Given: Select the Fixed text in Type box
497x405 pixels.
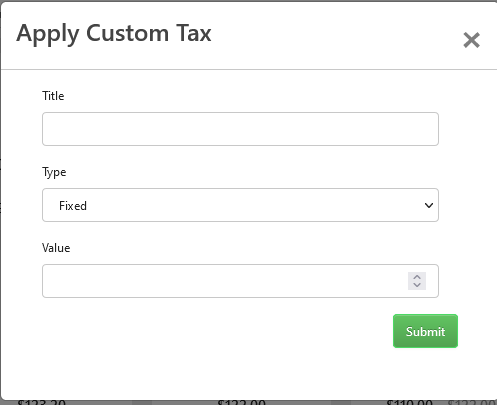Looking at the screenshot, I should pos(73,206).
